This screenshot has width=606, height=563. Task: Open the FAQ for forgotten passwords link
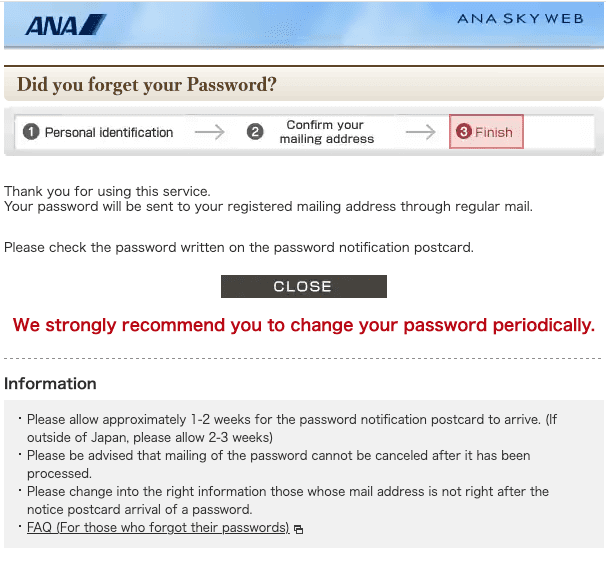coord(158,528)
